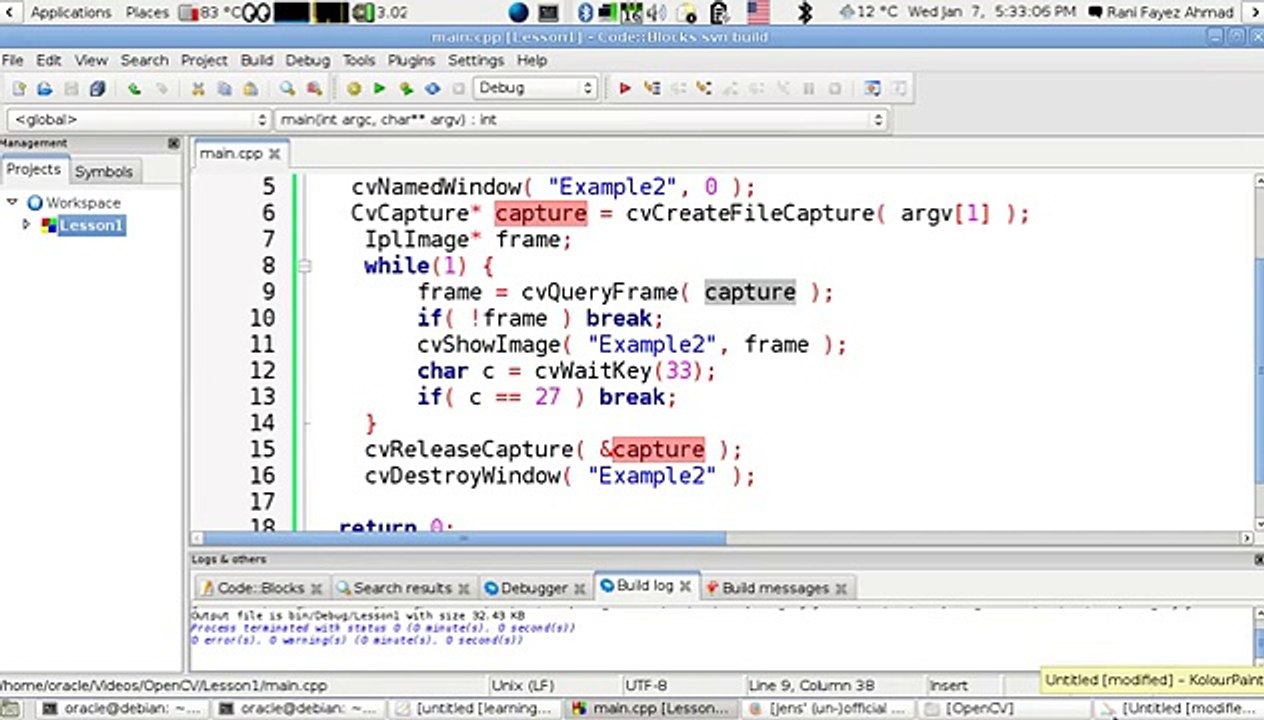Screen dimensions: 1264x720
Task: Open the View menu
Action: pyautogui.click(x=91, y=60)
